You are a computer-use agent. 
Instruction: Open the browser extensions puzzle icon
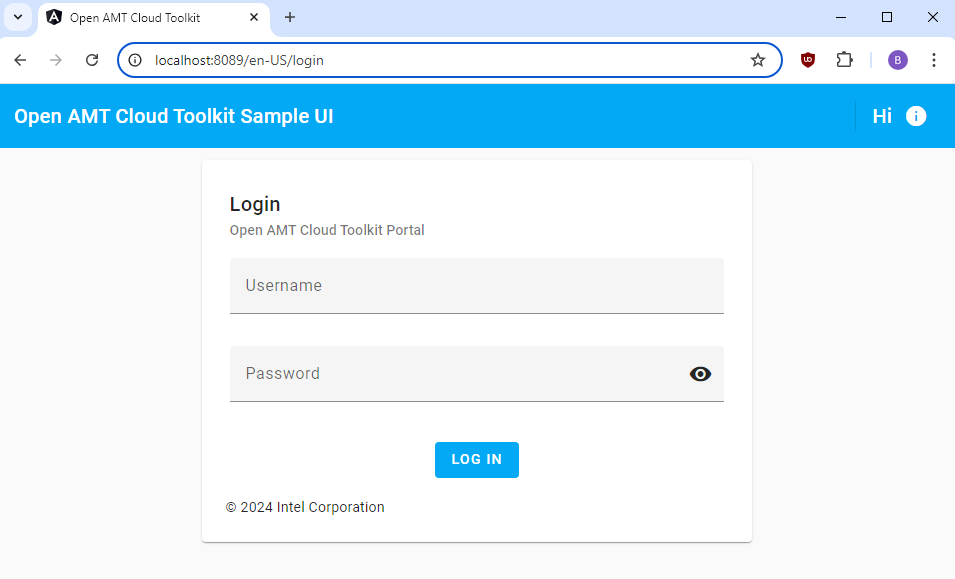click(x=844, y=60)
